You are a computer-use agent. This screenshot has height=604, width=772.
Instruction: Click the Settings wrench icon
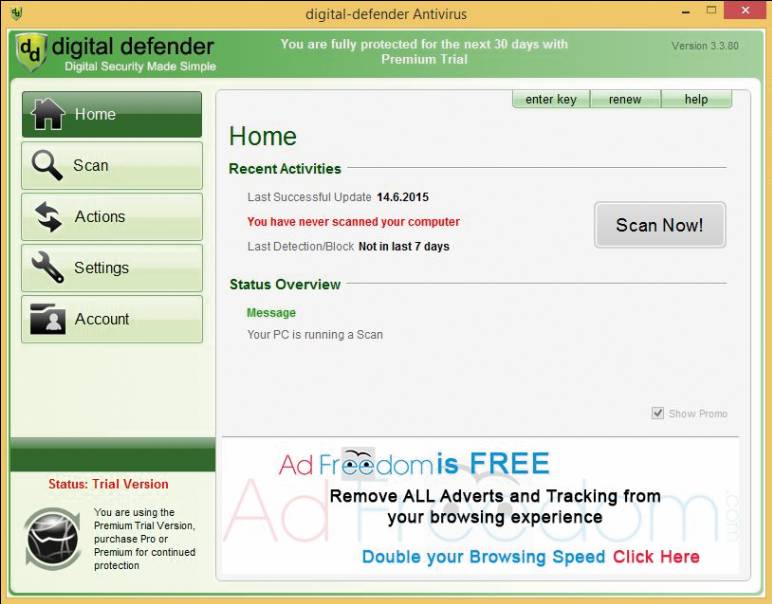tap(47, 267)
